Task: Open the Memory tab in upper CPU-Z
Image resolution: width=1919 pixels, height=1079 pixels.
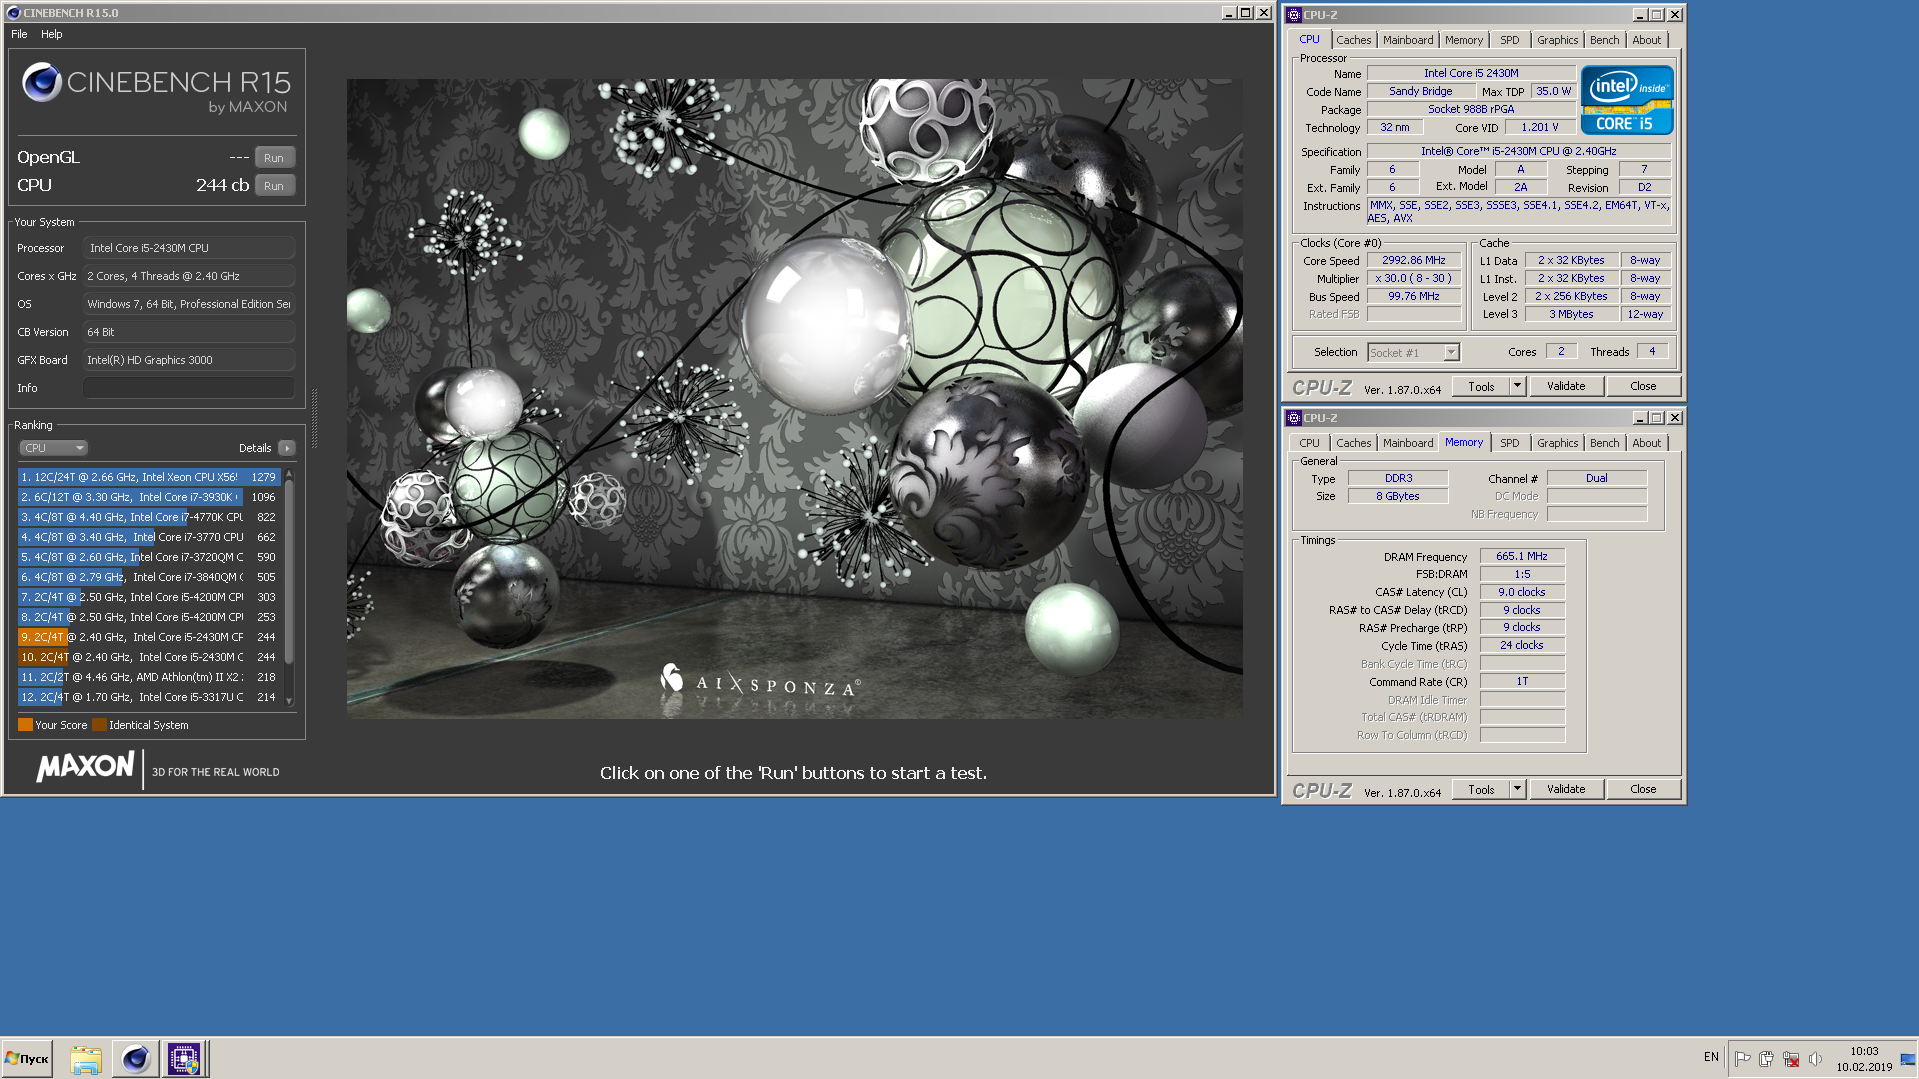Action: 1463,40
